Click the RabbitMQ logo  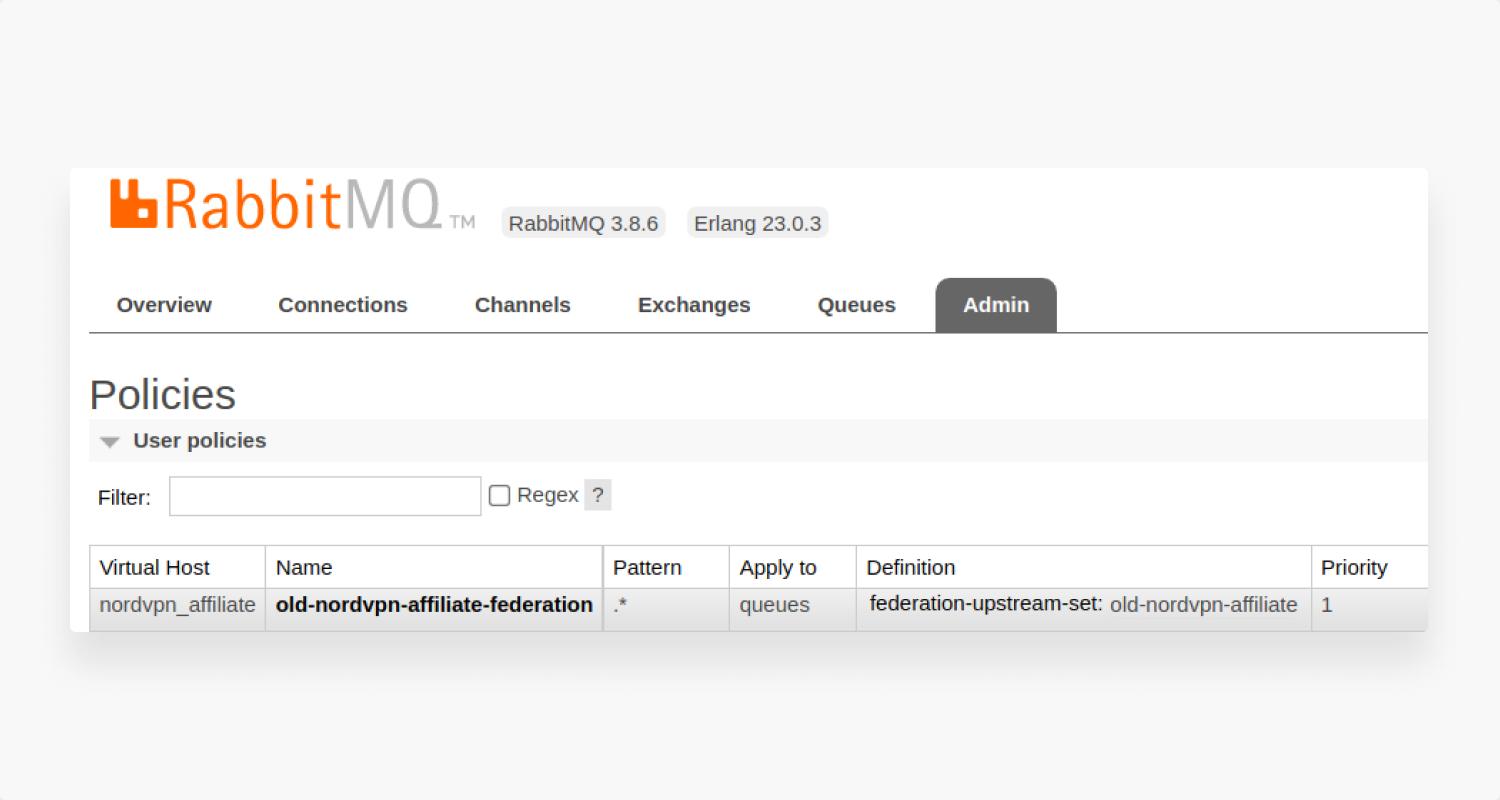[292, 205]
